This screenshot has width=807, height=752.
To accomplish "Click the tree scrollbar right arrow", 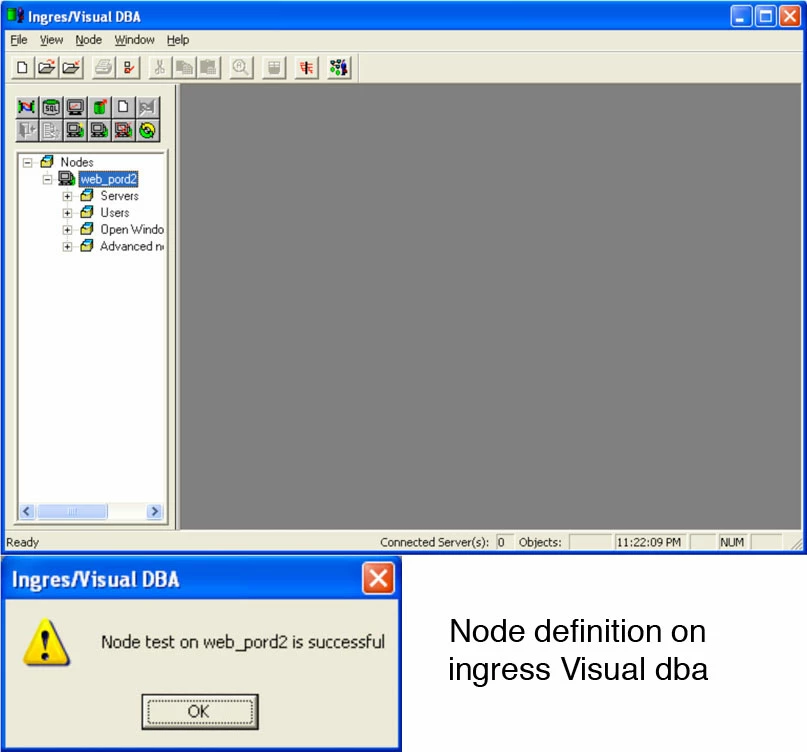I will (154, 512).
